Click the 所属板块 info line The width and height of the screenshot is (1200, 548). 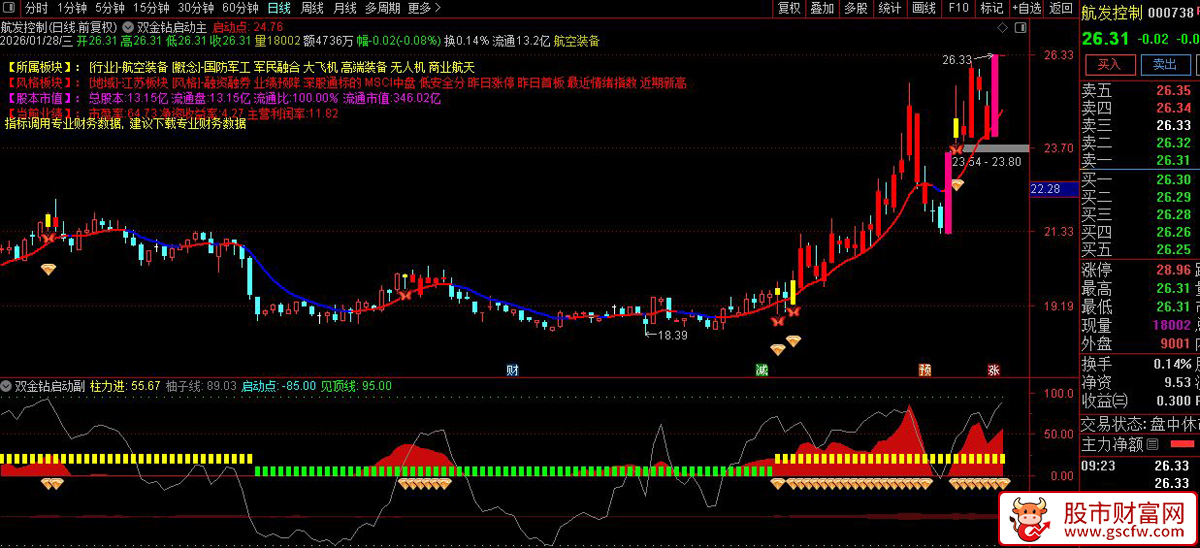point(240,68)
